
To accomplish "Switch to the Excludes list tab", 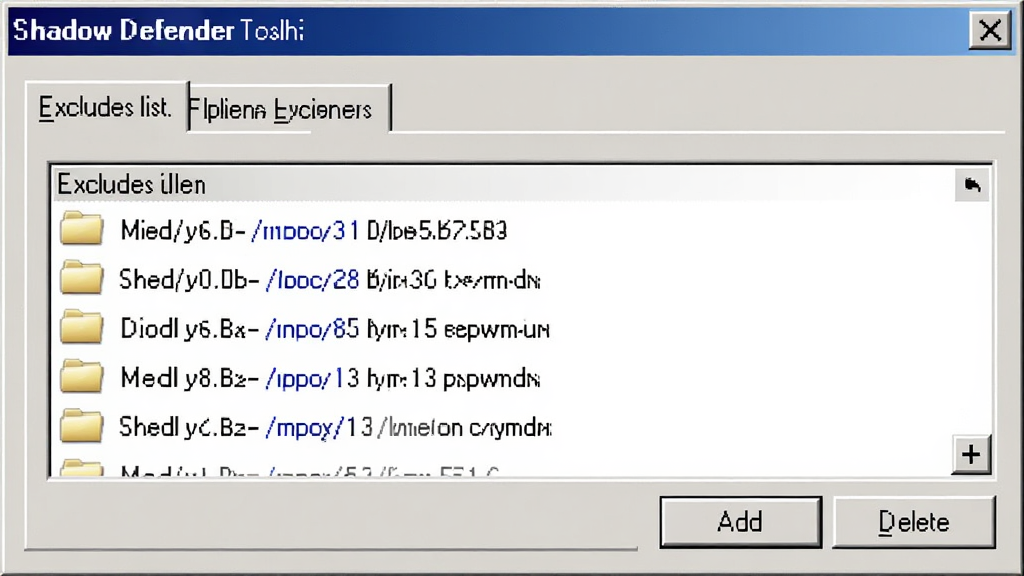I will [106, 108].
